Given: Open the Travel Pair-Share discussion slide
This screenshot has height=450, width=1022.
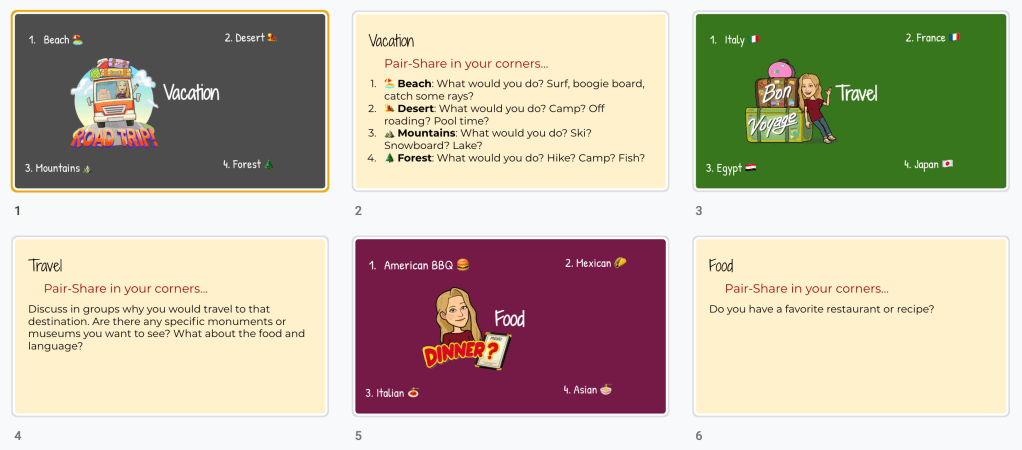Looking at the screenshot, I should coord(169,326).
